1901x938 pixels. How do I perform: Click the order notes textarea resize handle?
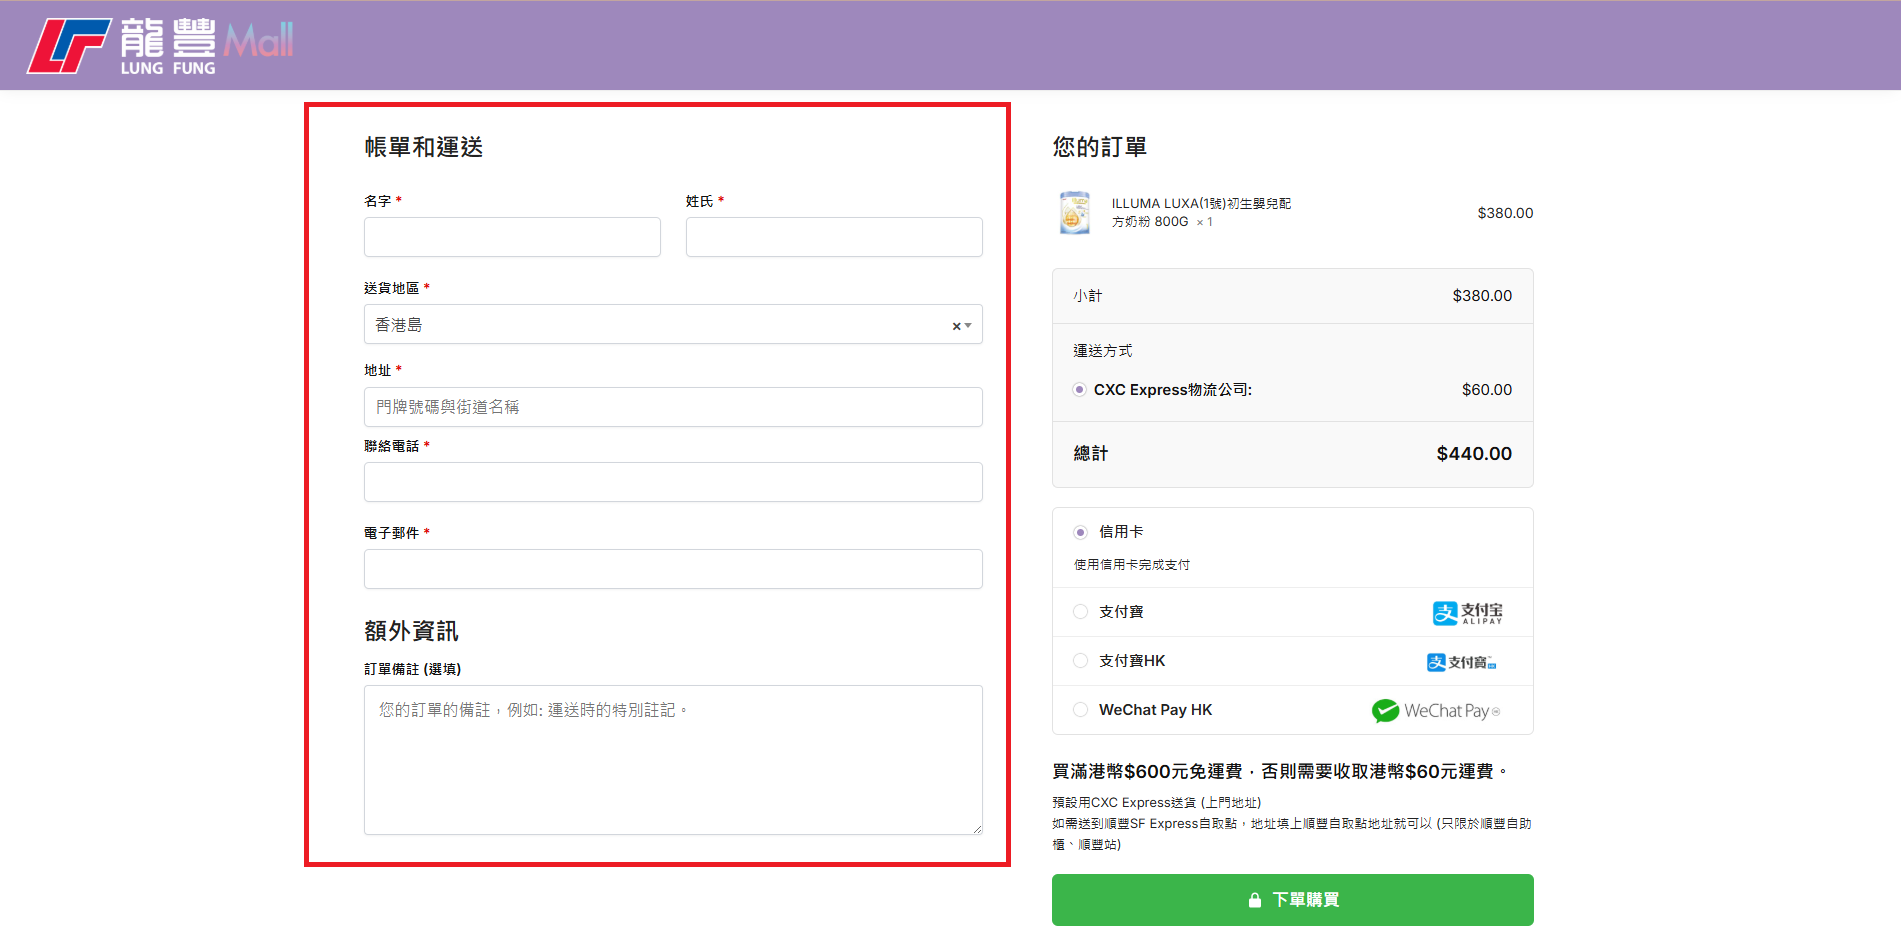point(977,829)
